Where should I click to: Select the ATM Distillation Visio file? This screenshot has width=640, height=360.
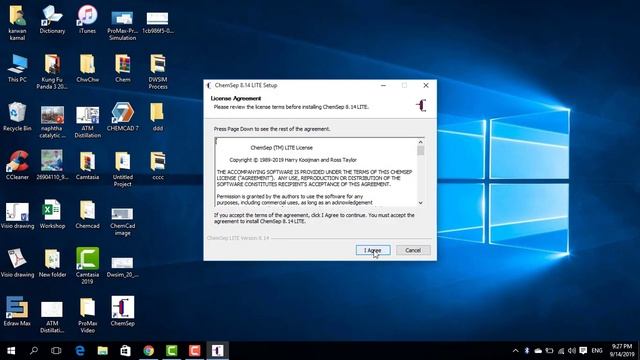click(x=87, y=122)
